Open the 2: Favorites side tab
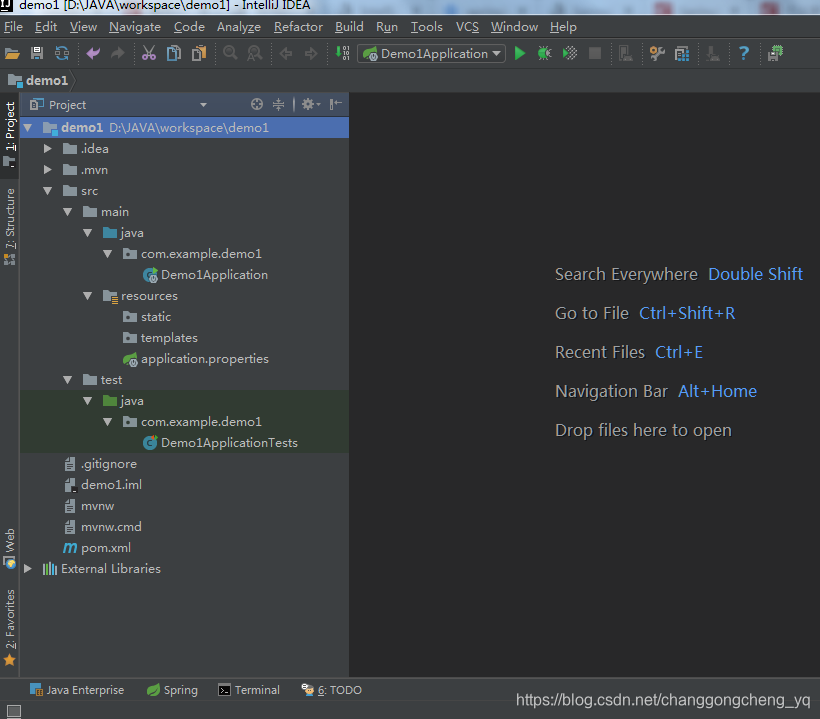 pyautogui.click(x=10, y=627)
